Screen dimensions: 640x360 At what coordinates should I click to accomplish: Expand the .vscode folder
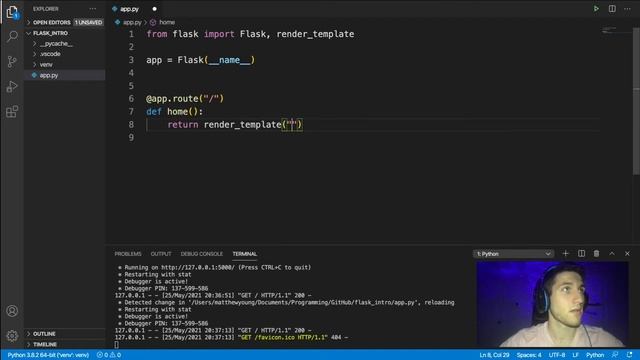(x=50, y=54)
